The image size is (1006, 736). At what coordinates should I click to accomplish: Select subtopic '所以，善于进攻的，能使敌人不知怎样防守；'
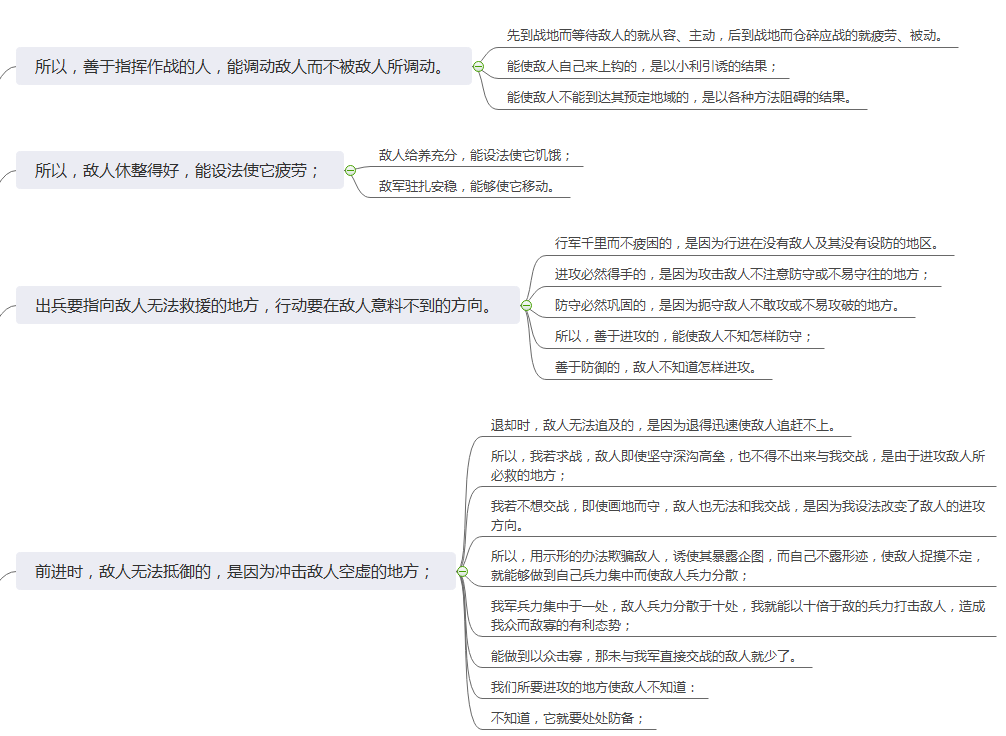(683, 336)
